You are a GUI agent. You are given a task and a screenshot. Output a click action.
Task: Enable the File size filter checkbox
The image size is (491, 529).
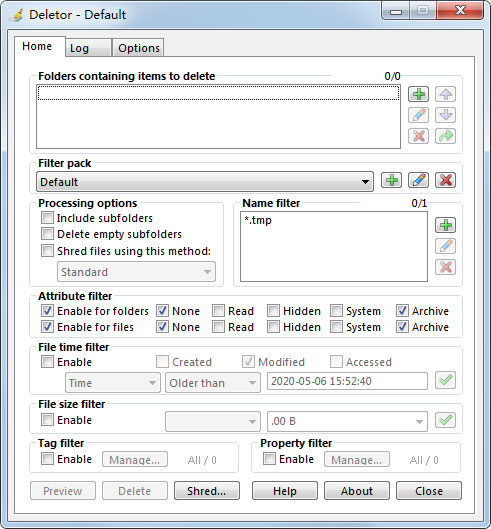[47, 420]
